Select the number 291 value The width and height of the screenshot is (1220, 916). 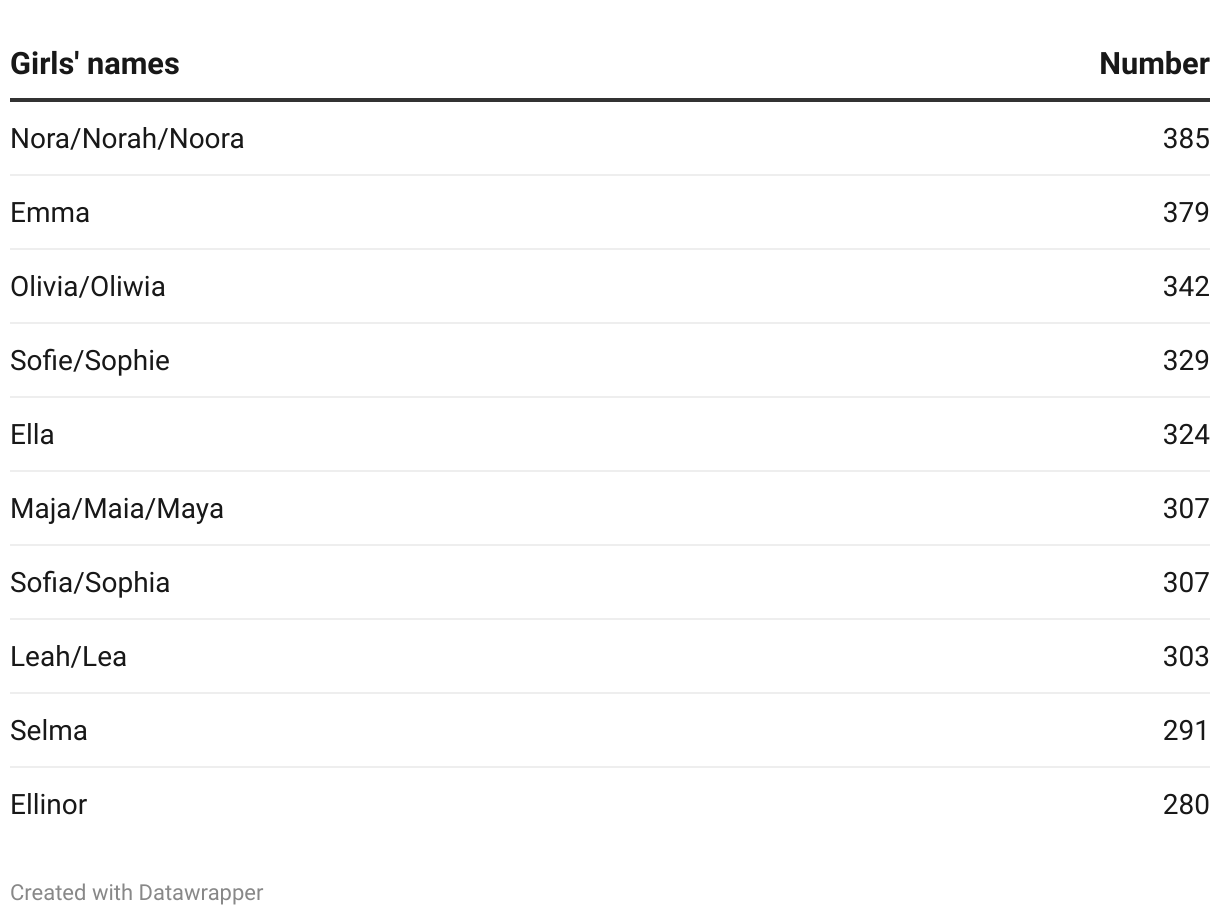pyautogui.click(x=1186, y=730)
